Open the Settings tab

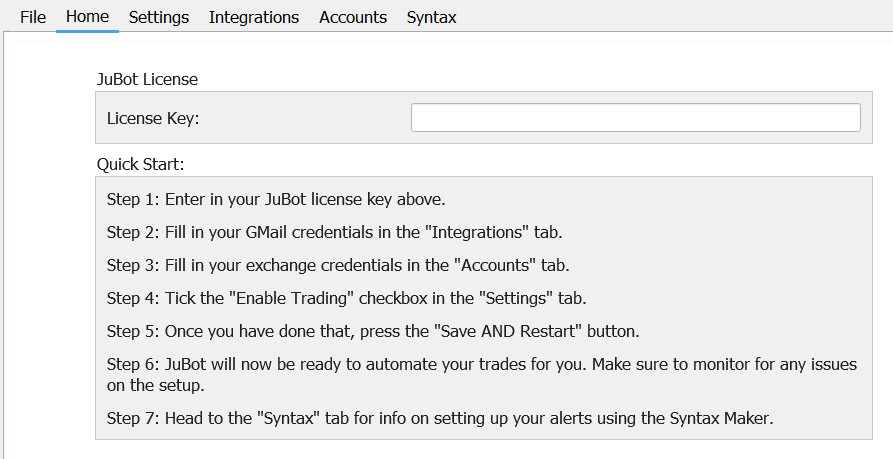(158, 17)
